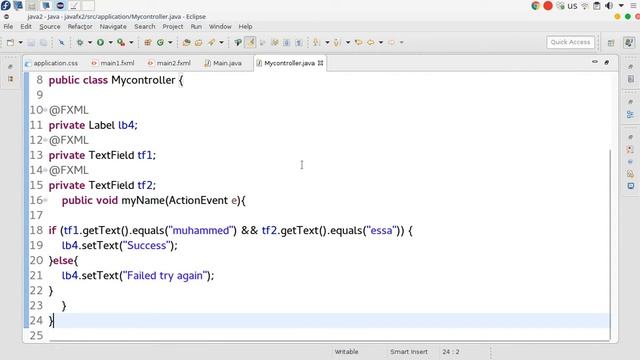The width and height of the screenshot is (640, 360).
Task: Click the New file toolbar icon
Action: (x=11, y=42)
